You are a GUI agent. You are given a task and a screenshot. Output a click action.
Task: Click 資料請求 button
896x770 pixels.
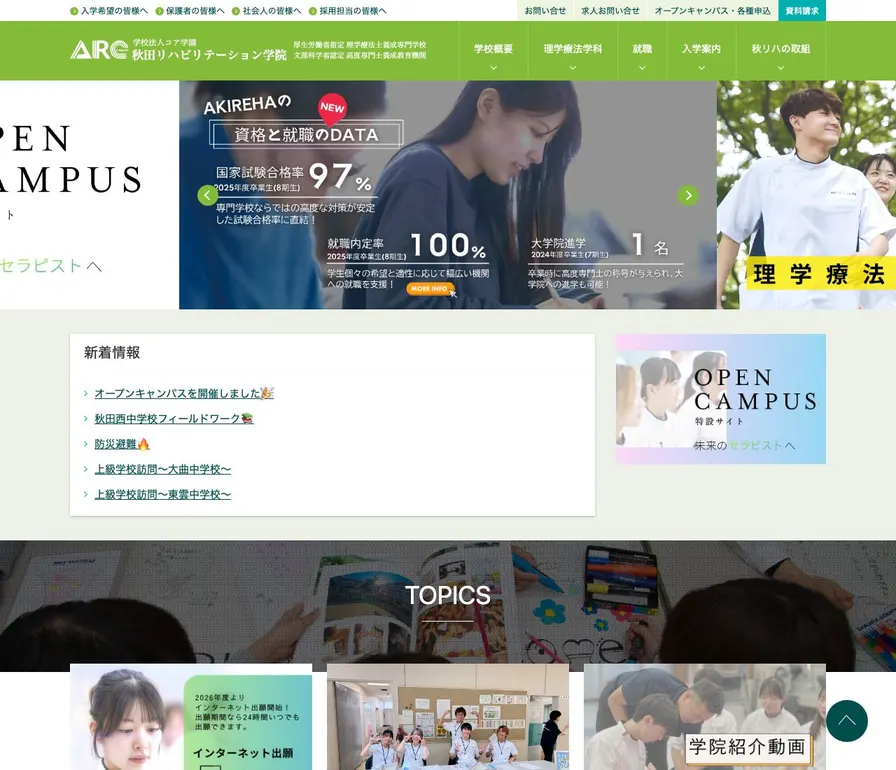pos(802,10)
